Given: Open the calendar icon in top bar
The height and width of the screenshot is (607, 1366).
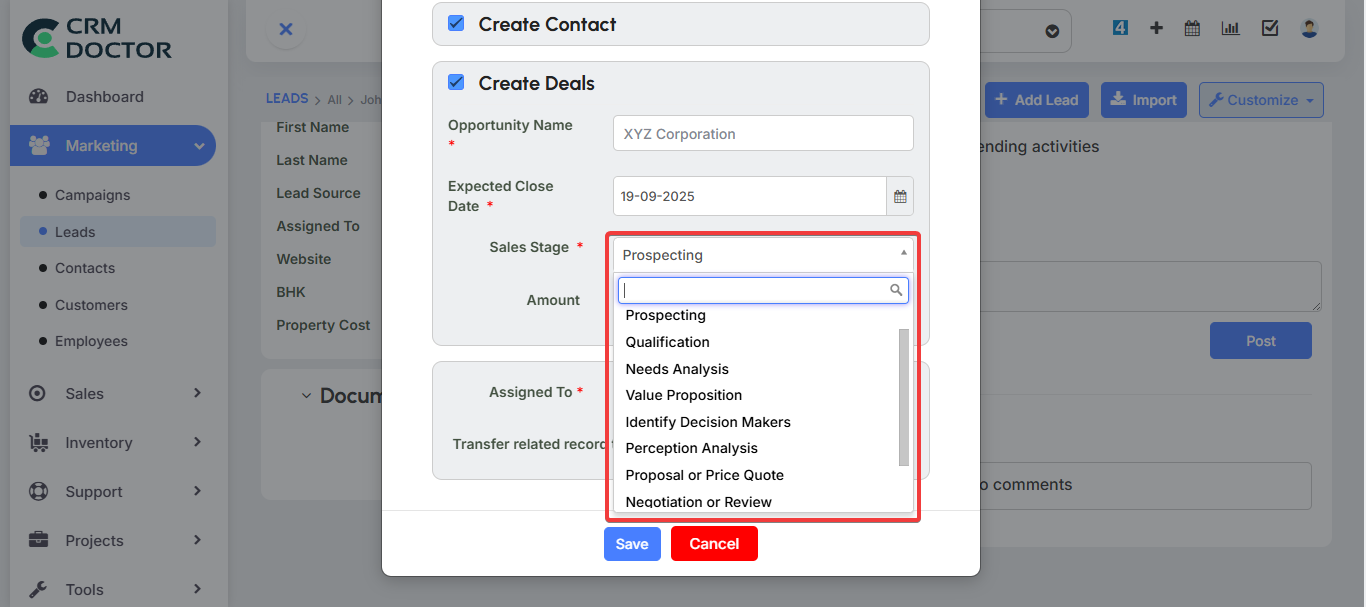Looking at the screenshot, I should coord(1192,28).
